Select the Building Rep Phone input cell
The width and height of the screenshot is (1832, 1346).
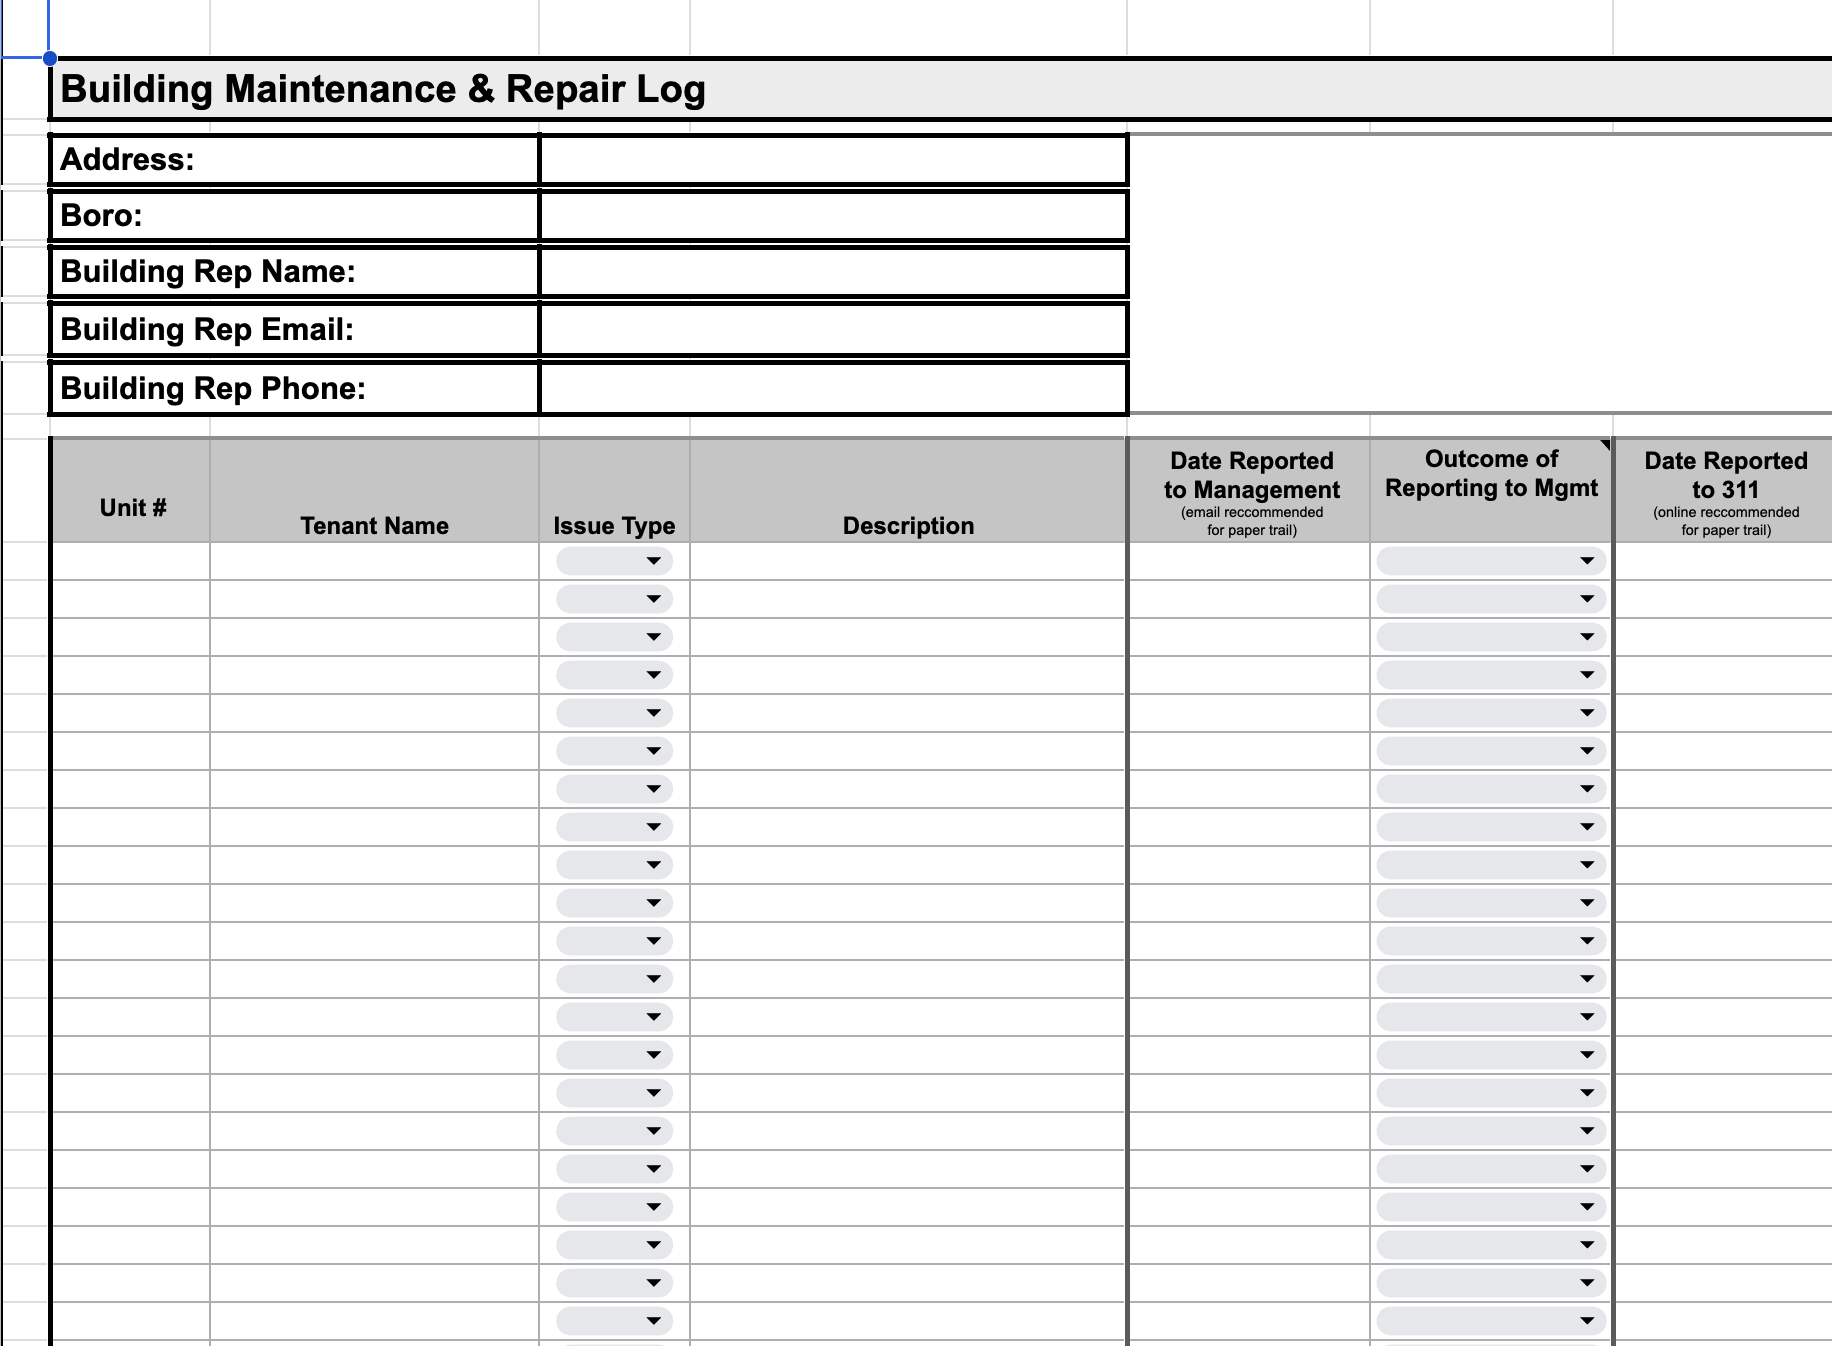[830, 388]
